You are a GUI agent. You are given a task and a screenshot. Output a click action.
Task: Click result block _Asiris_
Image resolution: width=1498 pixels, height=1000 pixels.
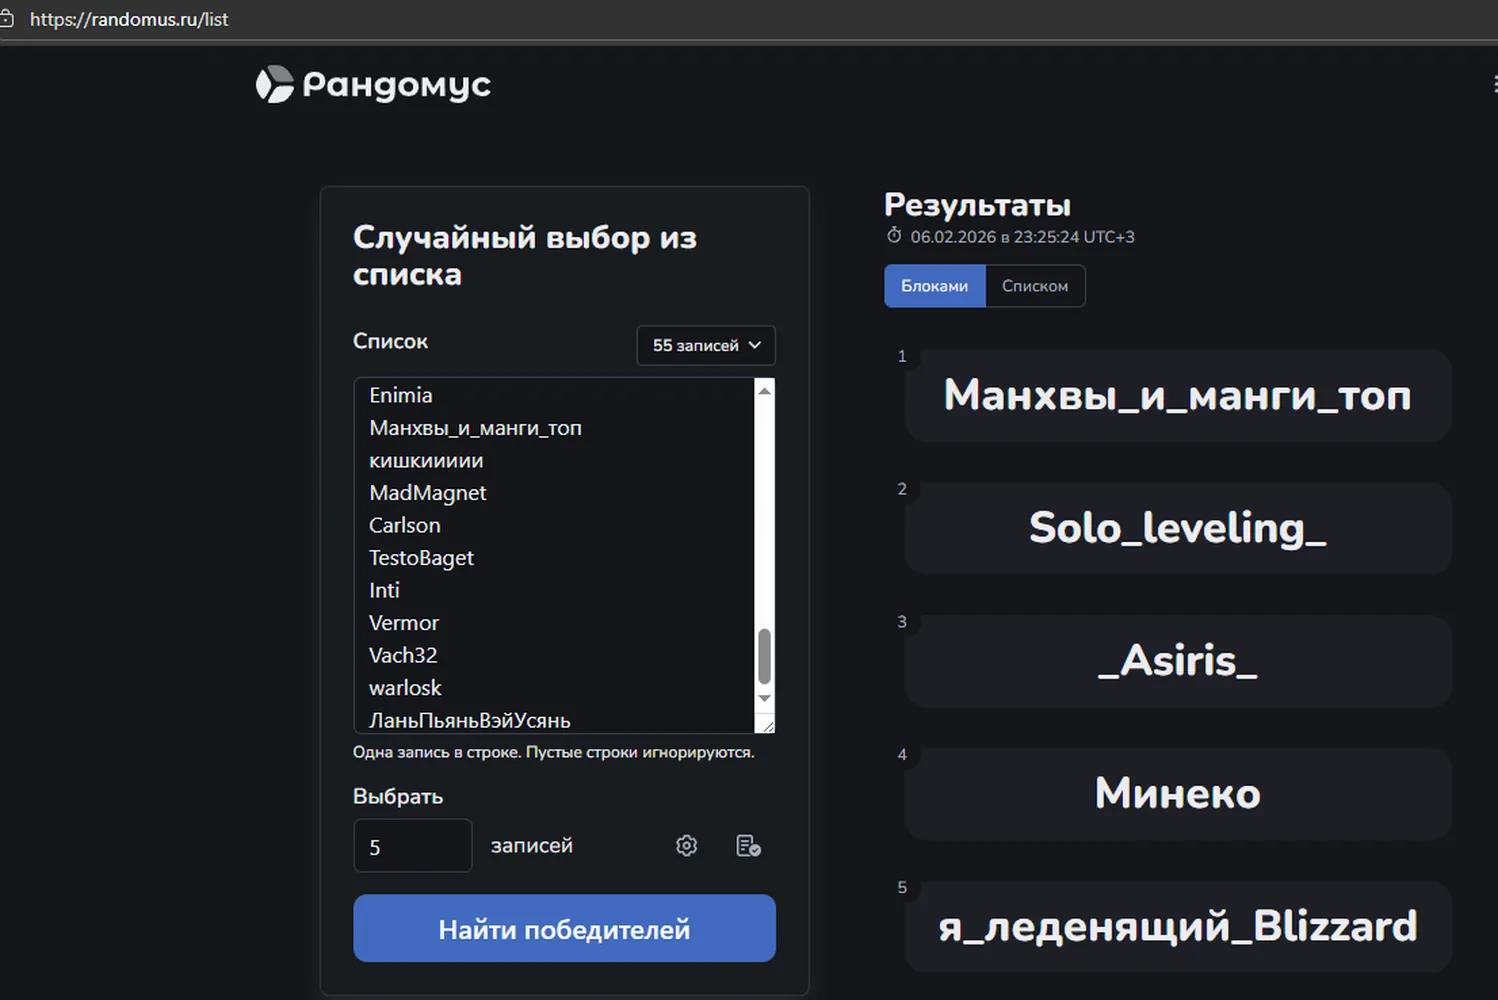pos(1178,661)
